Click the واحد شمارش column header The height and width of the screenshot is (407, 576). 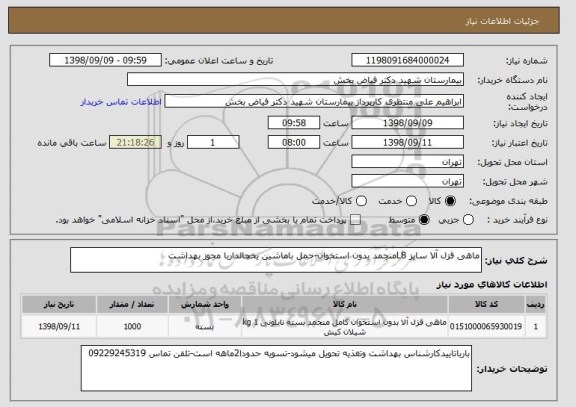[x=205, y=305]
